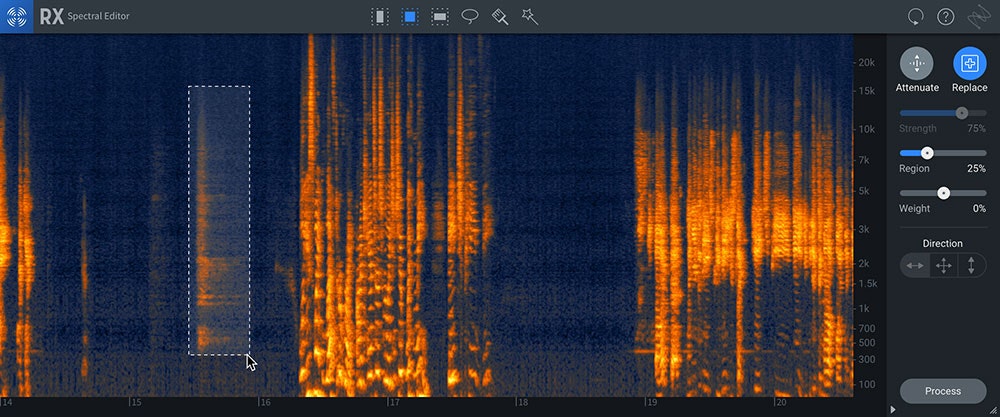1000x417 pixels.
Task: Click the 20k frequency label
Action: click(x=866, y=62)
